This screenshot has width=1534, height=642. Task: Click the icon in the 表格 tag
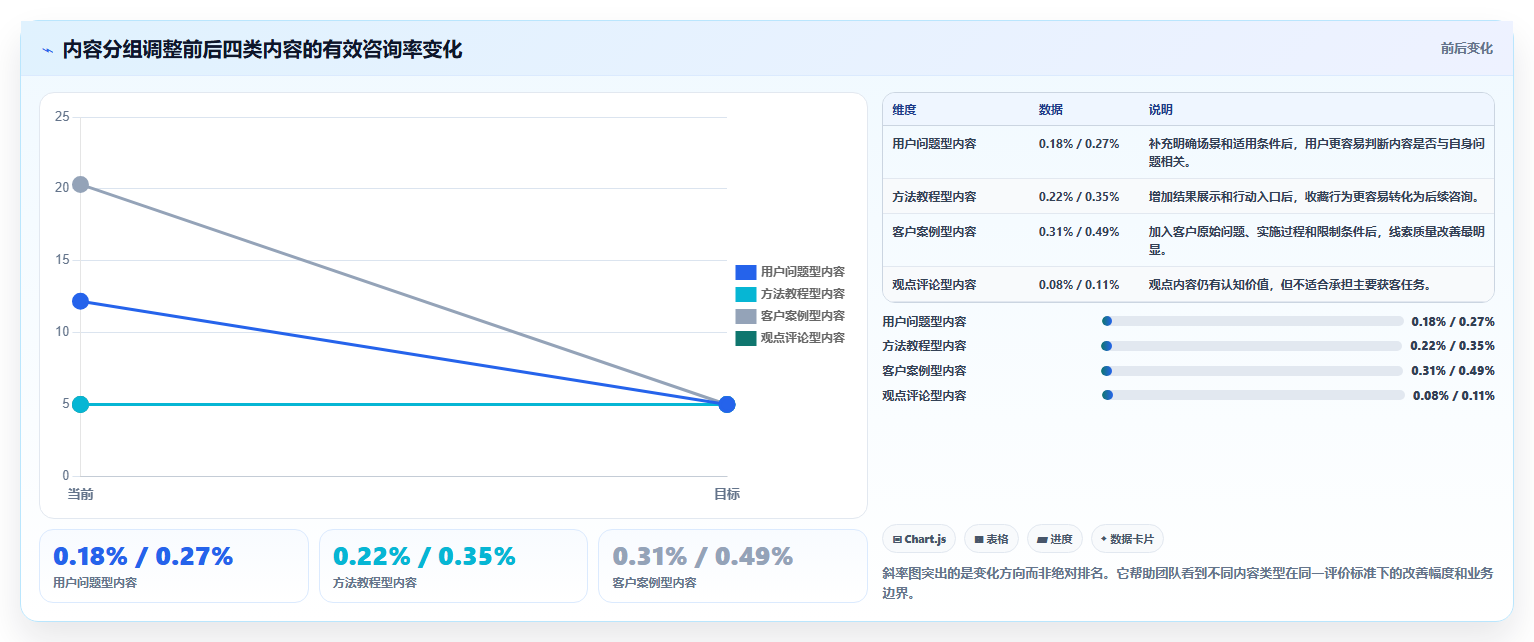[979, 539]
